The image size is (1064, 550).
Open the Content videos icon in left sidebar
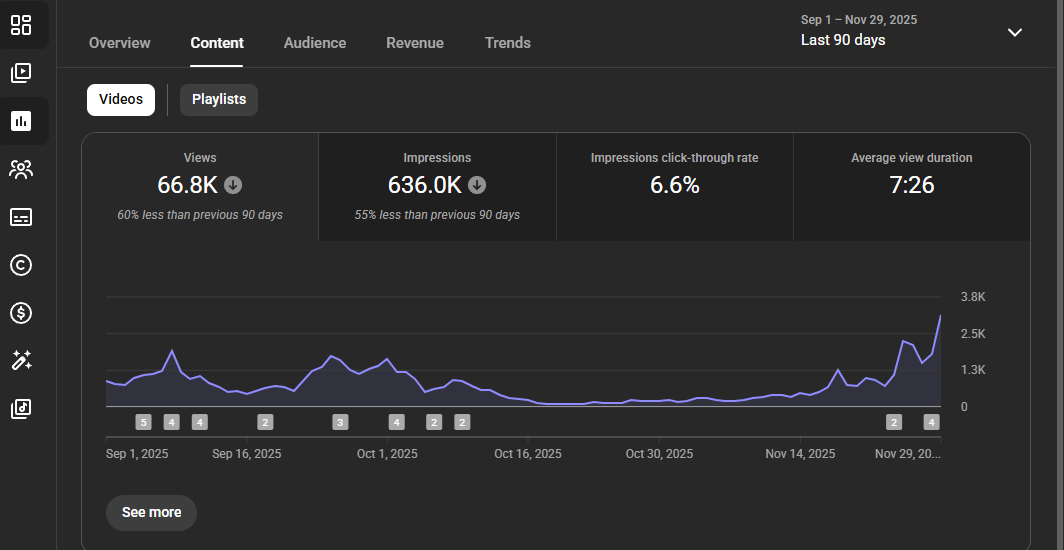(x=21, y=73)
